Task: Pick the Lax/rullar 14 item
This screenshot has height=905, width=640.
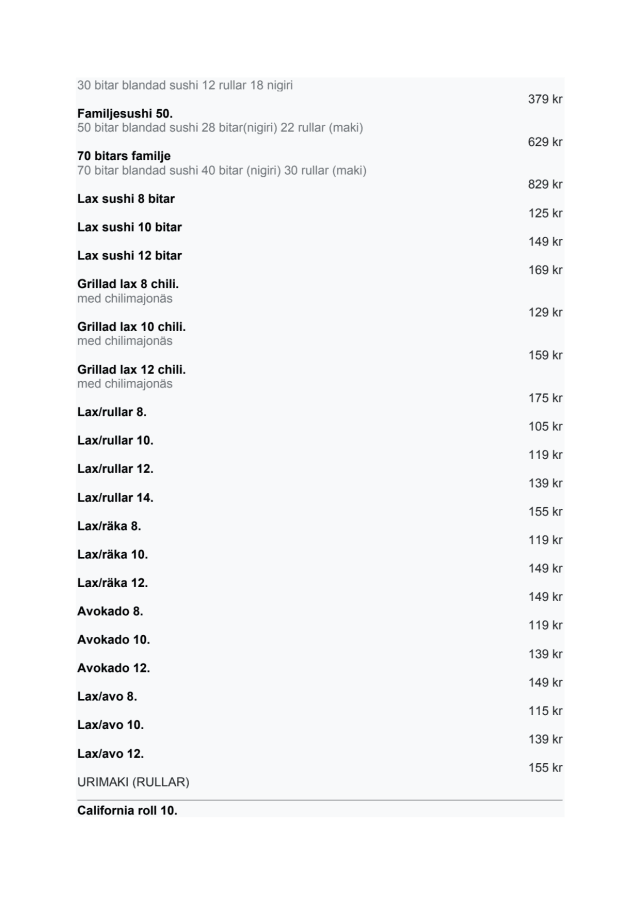Action: 115,497
